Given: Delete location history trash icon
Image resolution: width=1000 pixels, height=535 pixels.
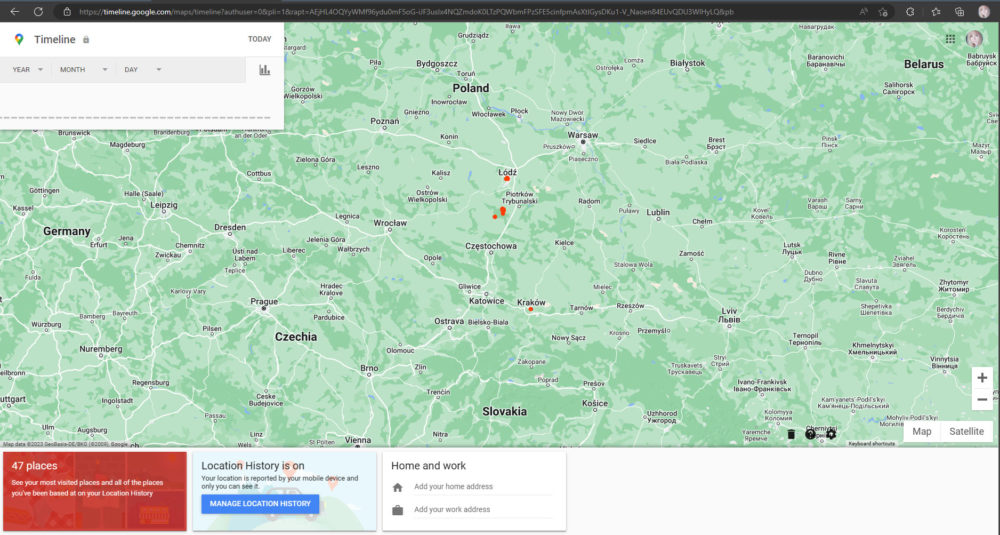Looking at the screenshot, I should click(x=791, y=434).
